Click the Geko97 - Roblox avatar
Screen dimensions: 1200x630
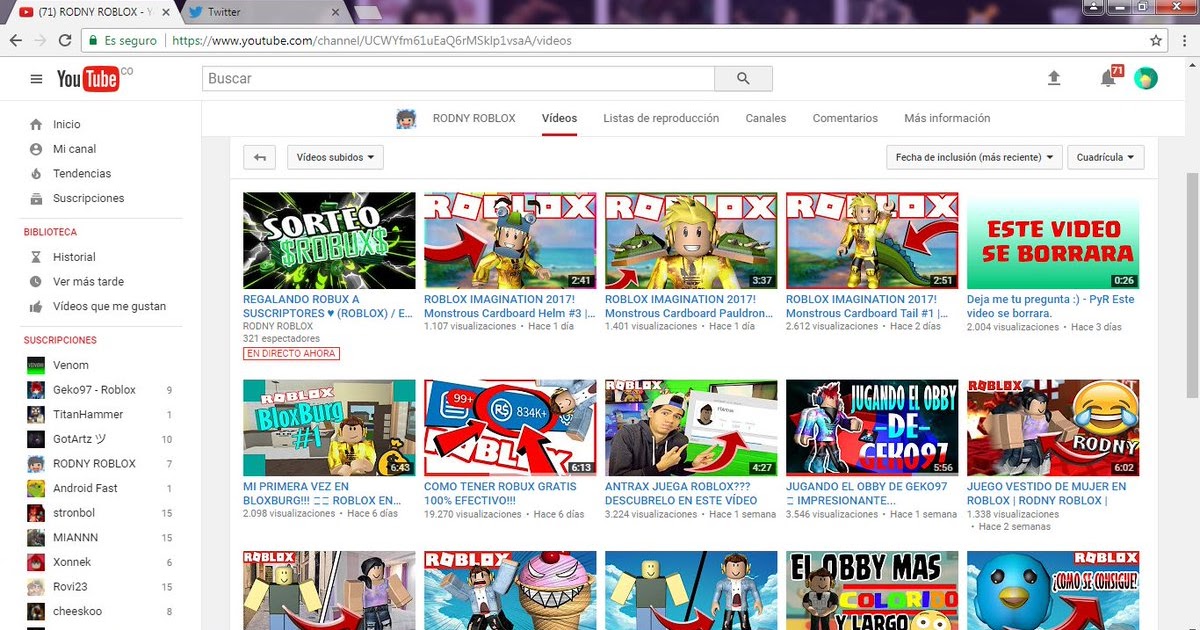(x=35, y=390)
